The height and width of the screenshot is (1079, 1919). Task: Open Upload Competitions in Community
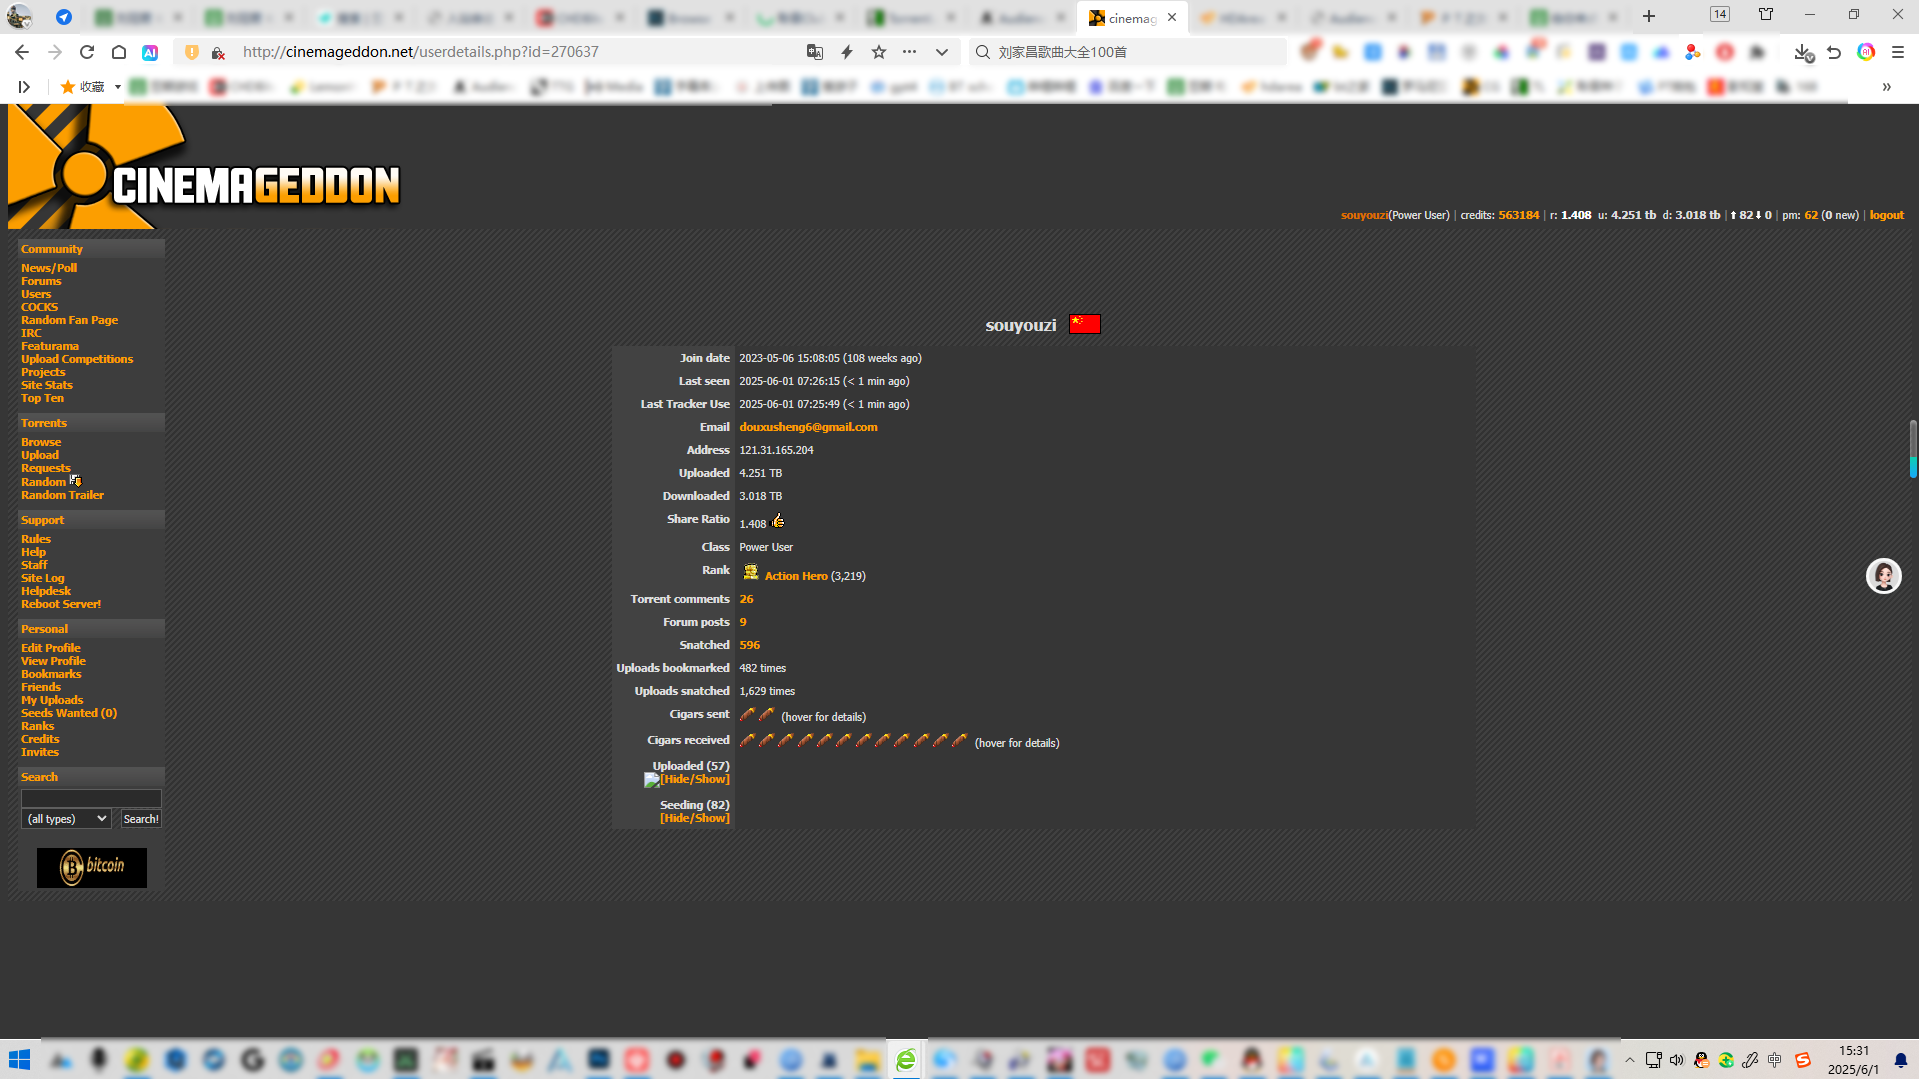(x=77, y=359)
